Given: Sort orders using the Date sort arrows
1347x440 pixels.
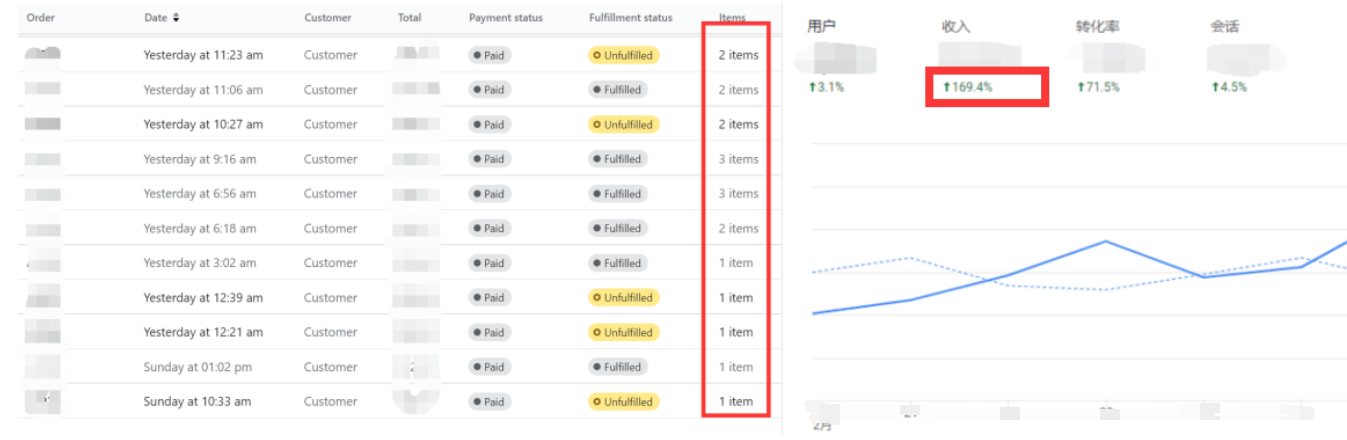Looking at the screenshot, I should click(177, 18).
